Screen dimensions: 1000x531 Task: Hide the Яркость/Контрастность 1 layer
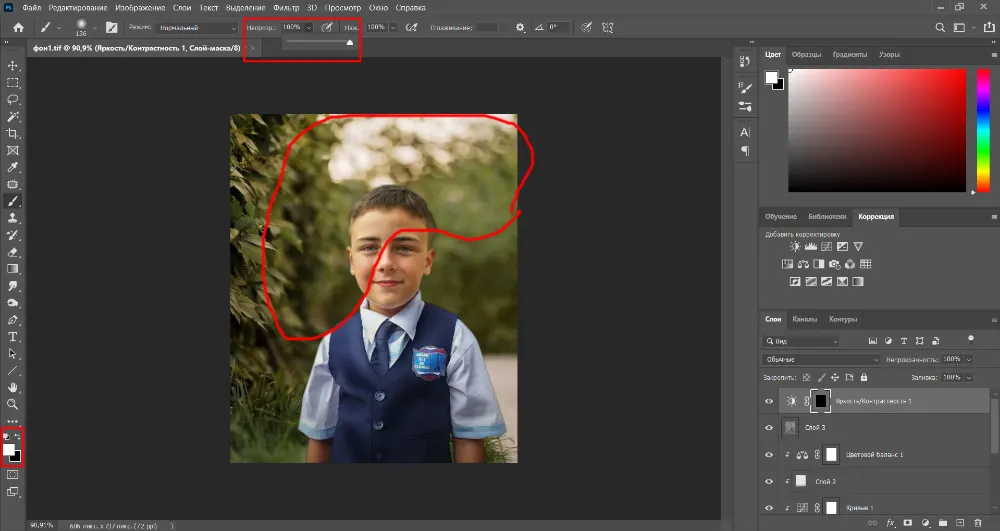(769, 400)
